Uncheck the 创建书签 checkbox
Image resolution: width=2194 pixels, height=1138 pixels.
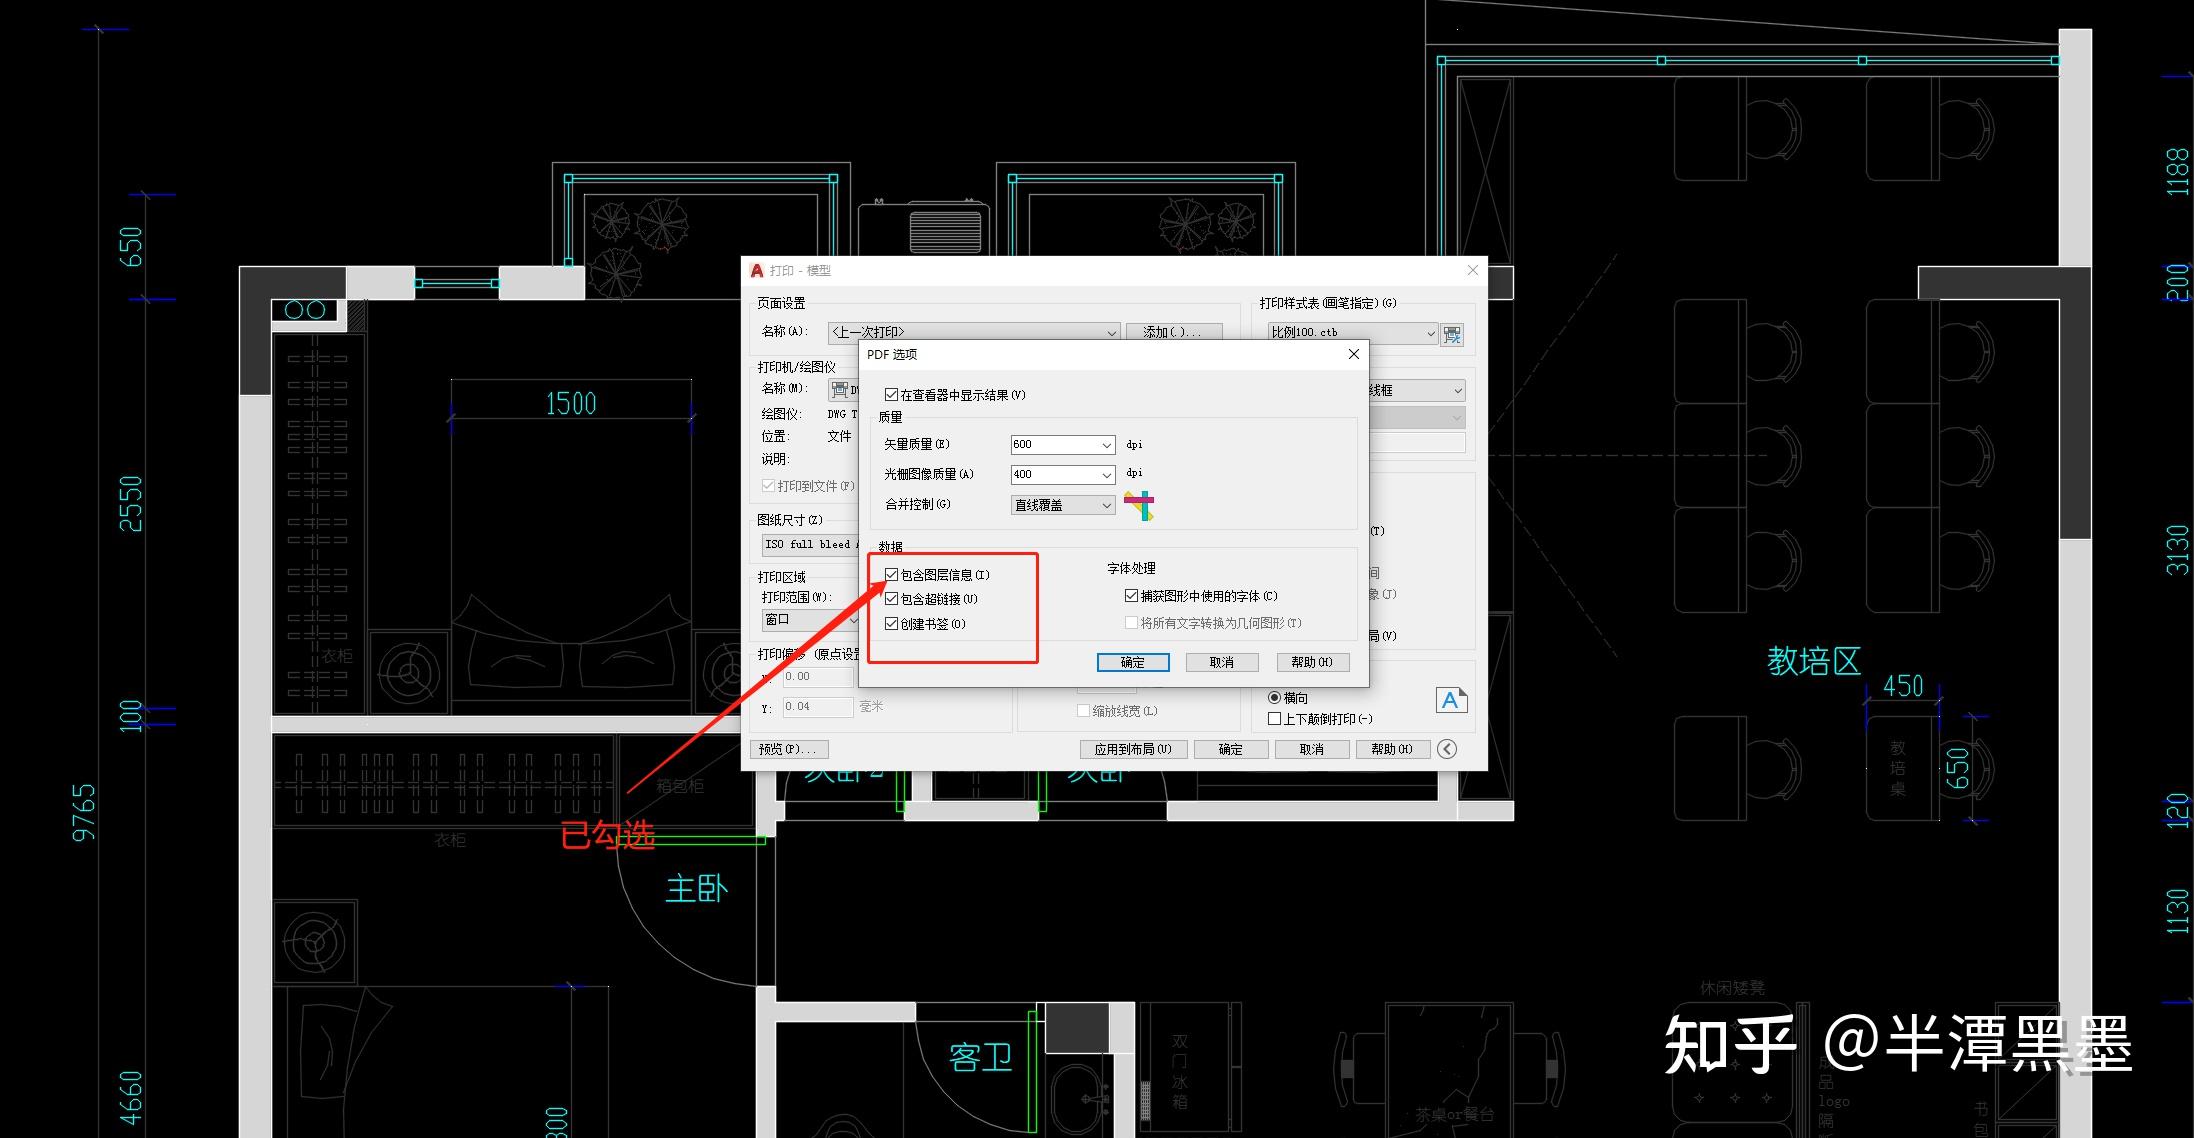click(891, 624)
